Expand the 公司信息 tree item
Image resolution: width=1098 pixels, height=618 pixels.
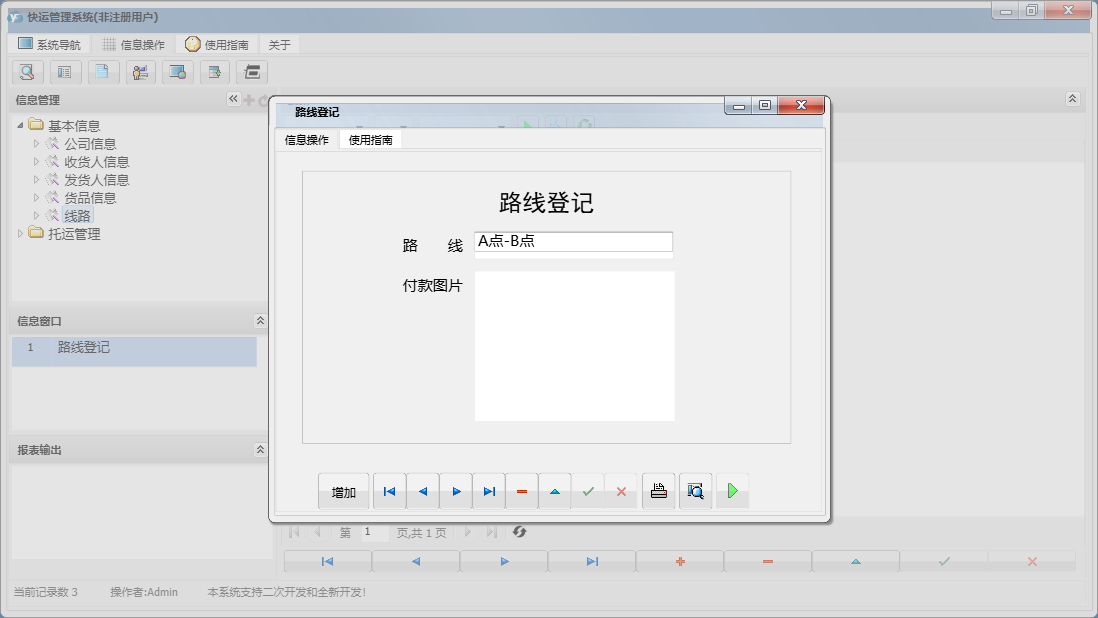pyautogui.click(x=37, y=142)
